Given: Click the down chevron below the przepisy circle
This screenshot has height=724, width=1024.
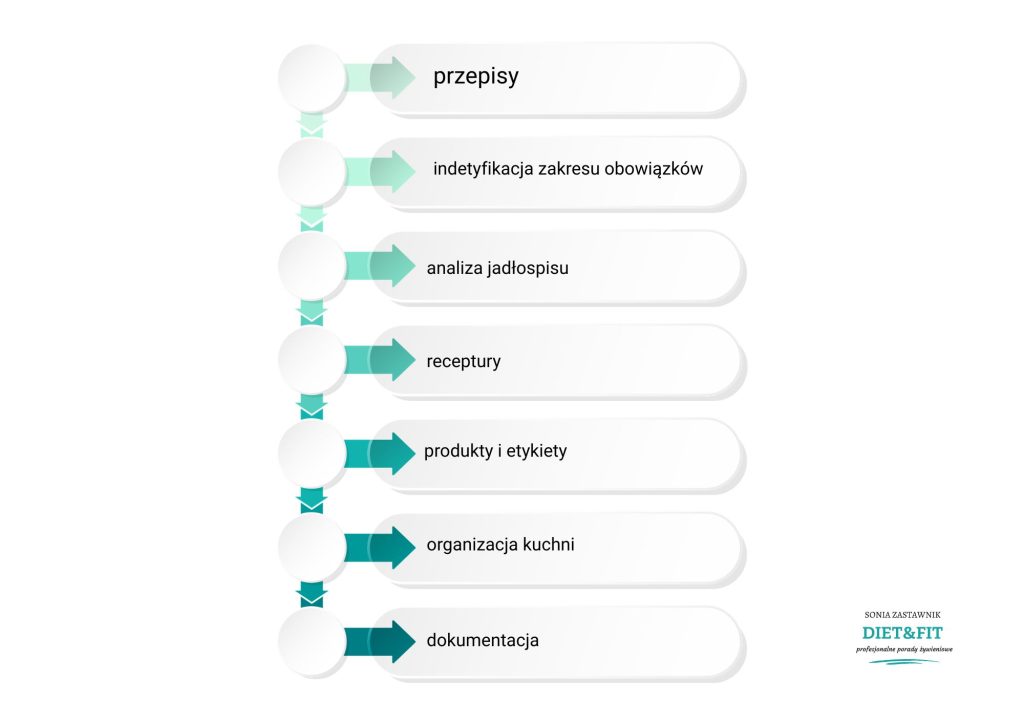Looking at the screenshot, I should pyautogui.click(x=312, y=125).
